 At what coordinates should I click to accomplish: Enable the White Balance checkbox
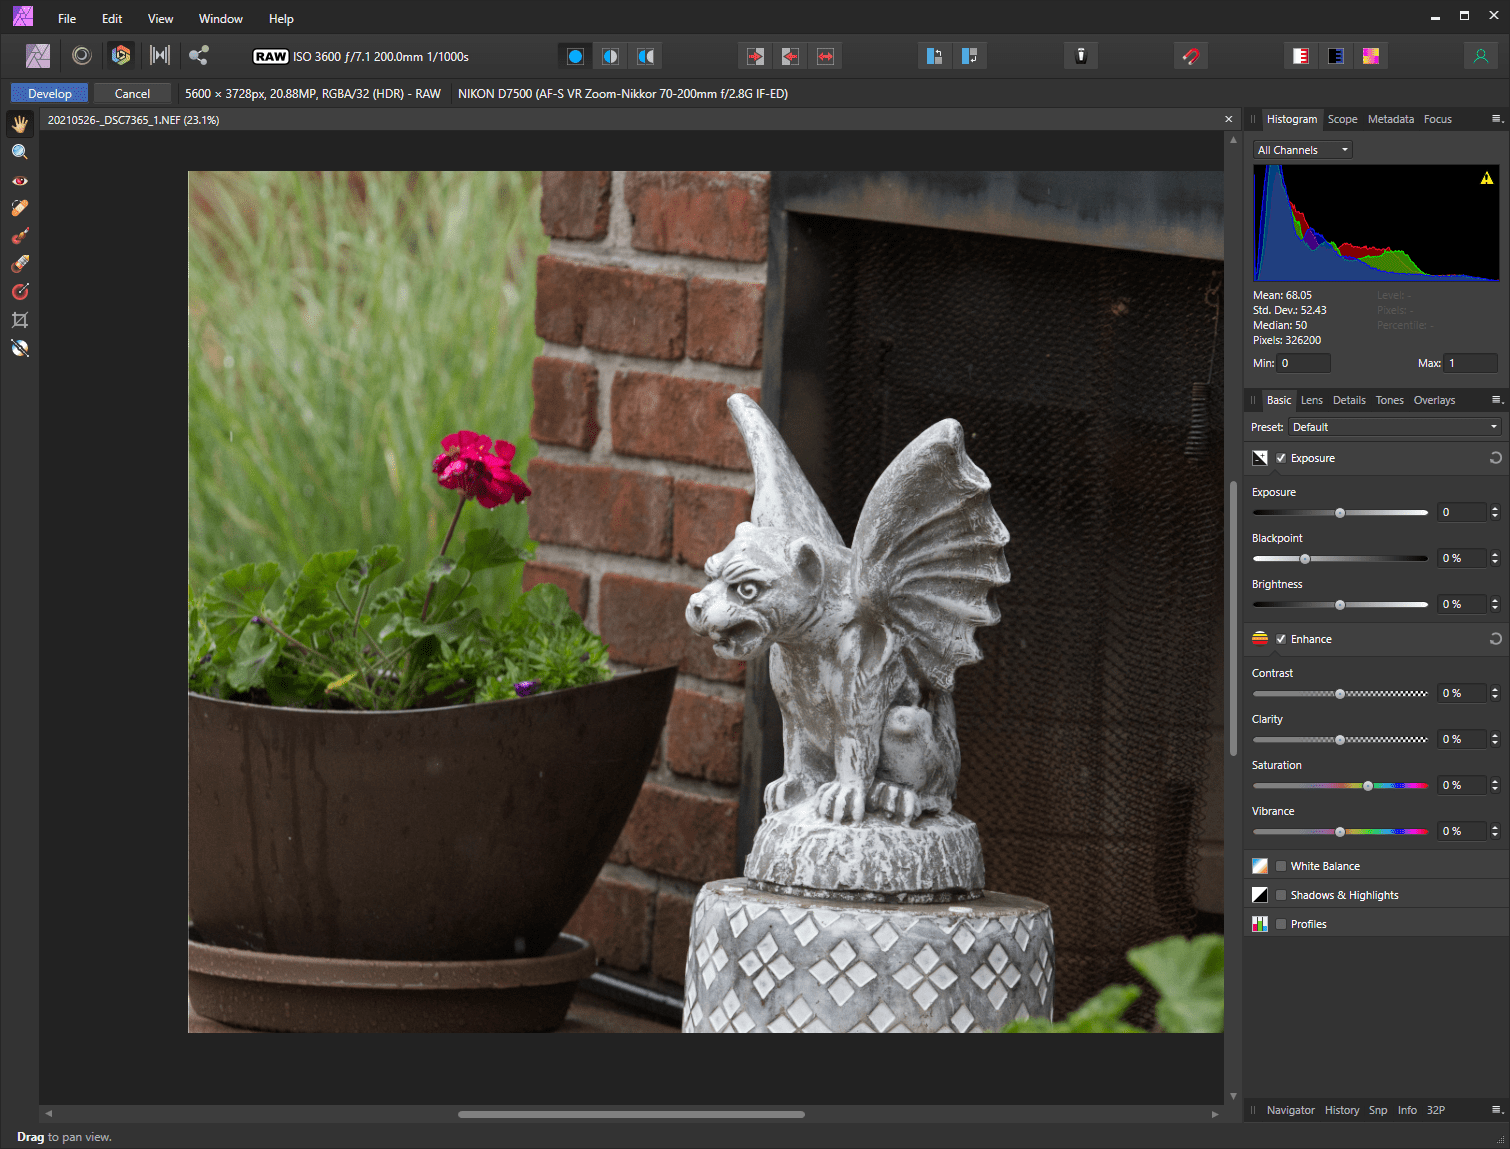point(1281,866)
